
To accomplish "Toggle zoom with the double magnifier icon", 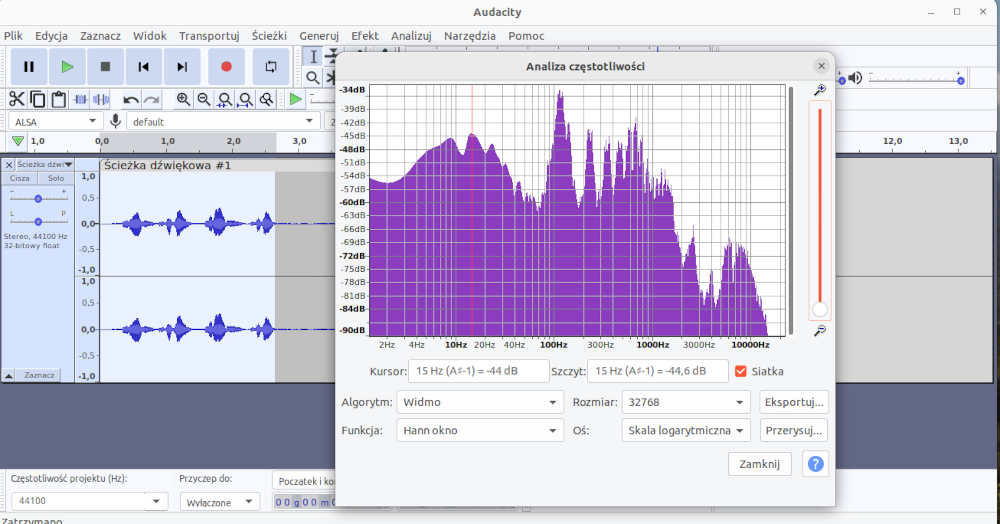I will [267, 99].
